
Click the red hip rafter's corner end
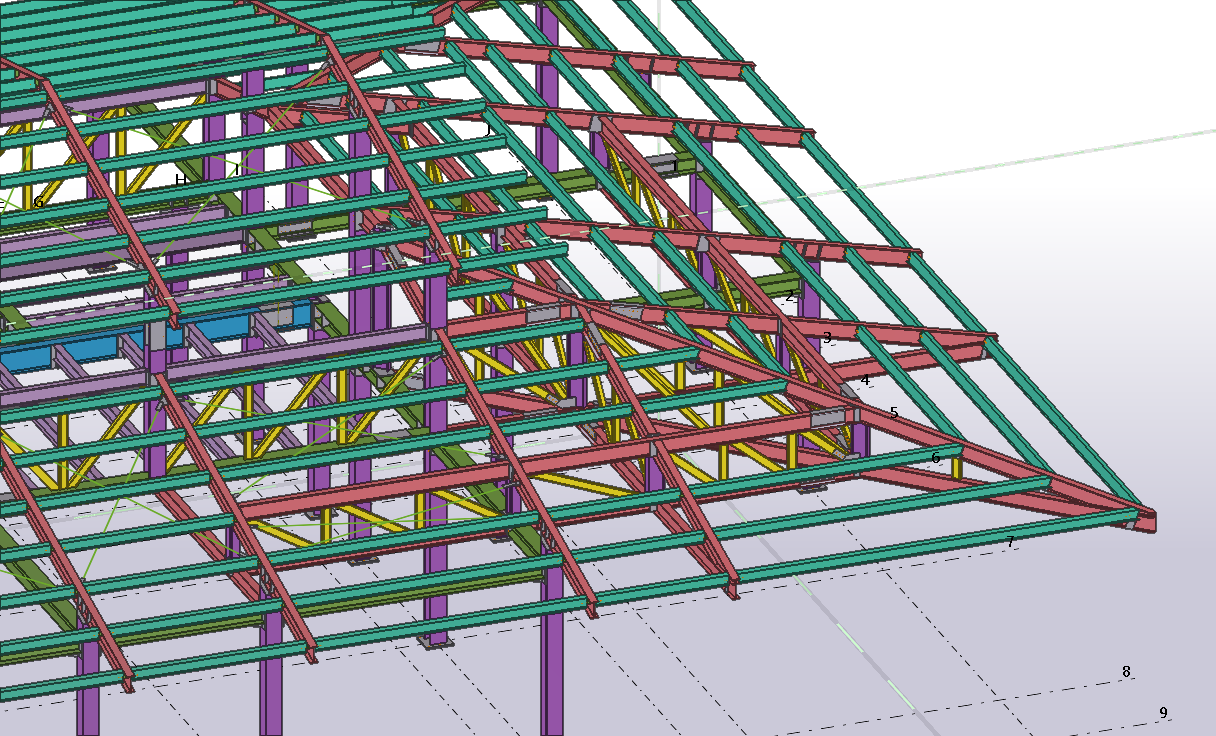[x=1146, y=521]
